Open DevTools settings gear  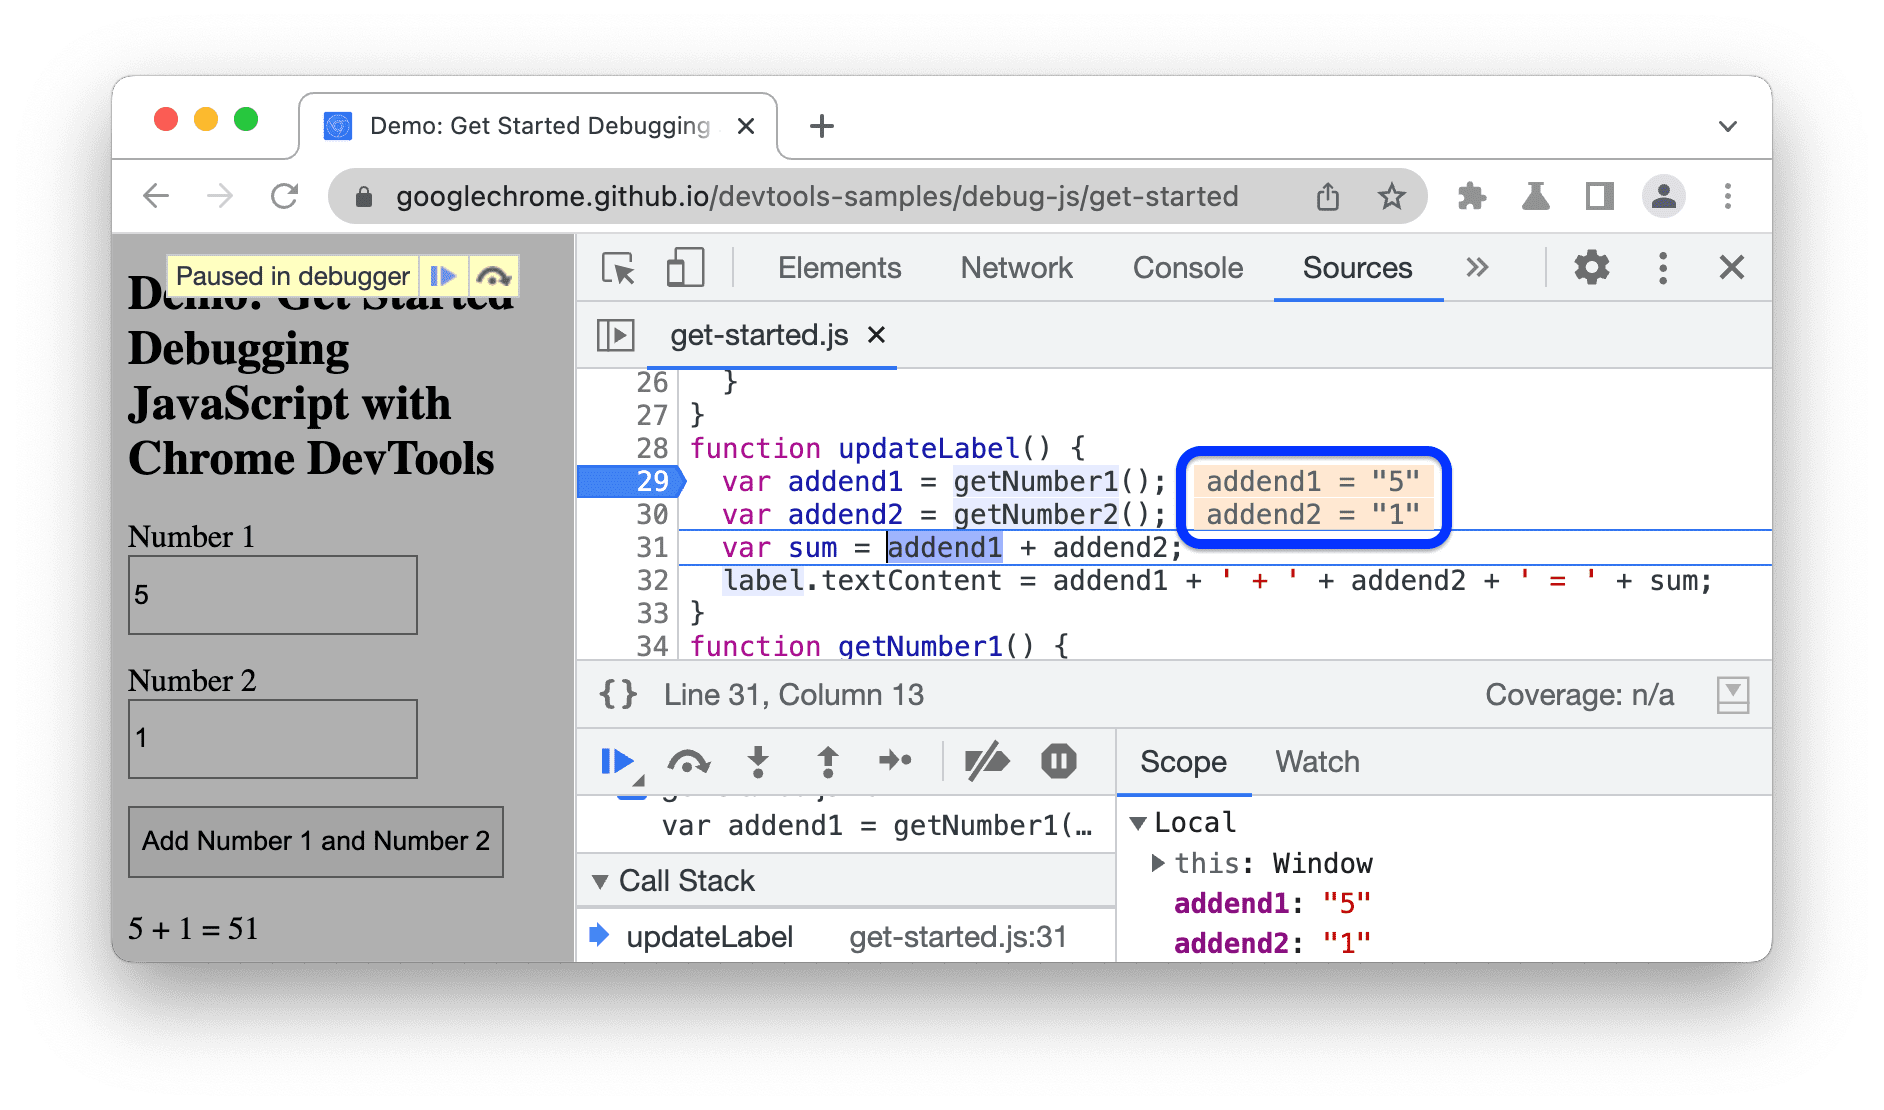pyautogui.click(x=1591, y=268)
